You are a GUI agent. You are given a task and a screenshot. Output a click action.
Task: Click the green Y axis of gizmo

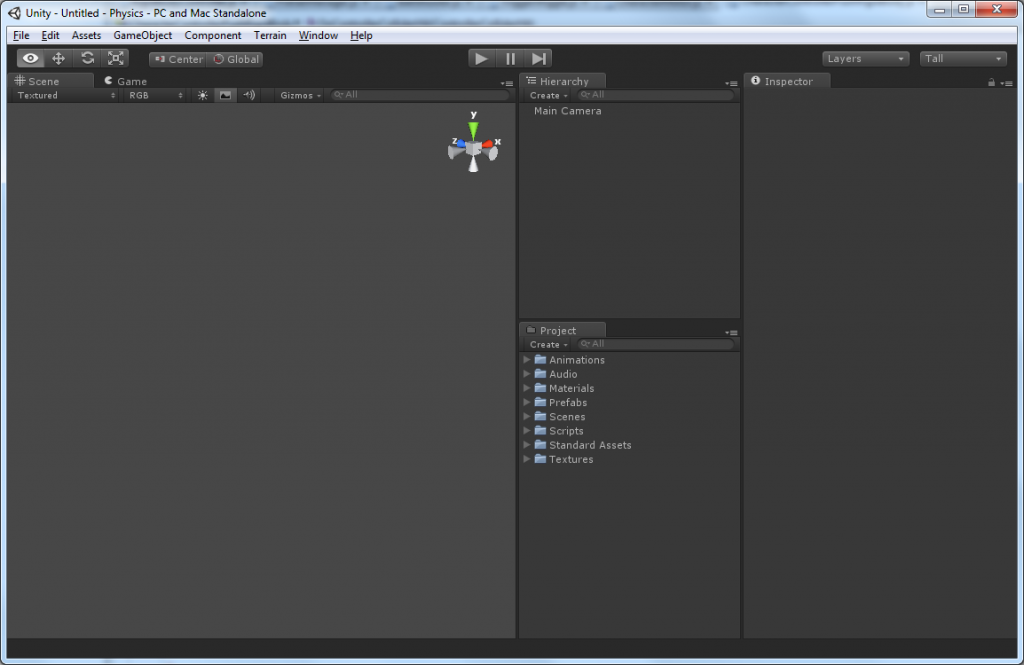[x=473, y=129]
